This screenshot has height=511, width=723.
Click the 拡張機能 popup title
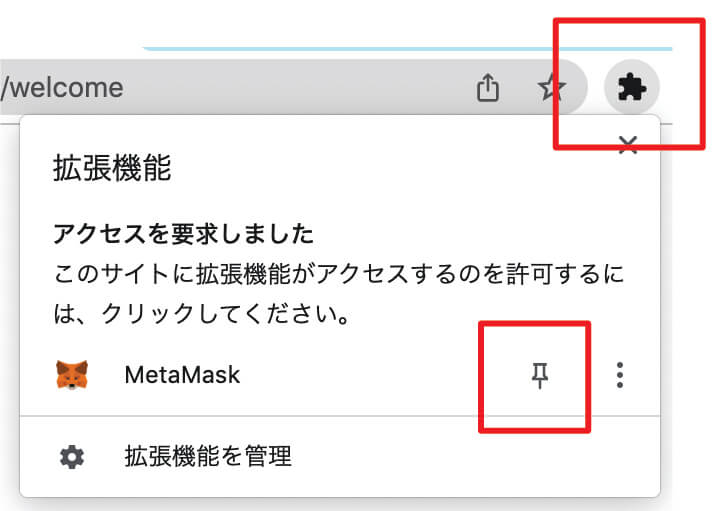click(x=112, y=168)
